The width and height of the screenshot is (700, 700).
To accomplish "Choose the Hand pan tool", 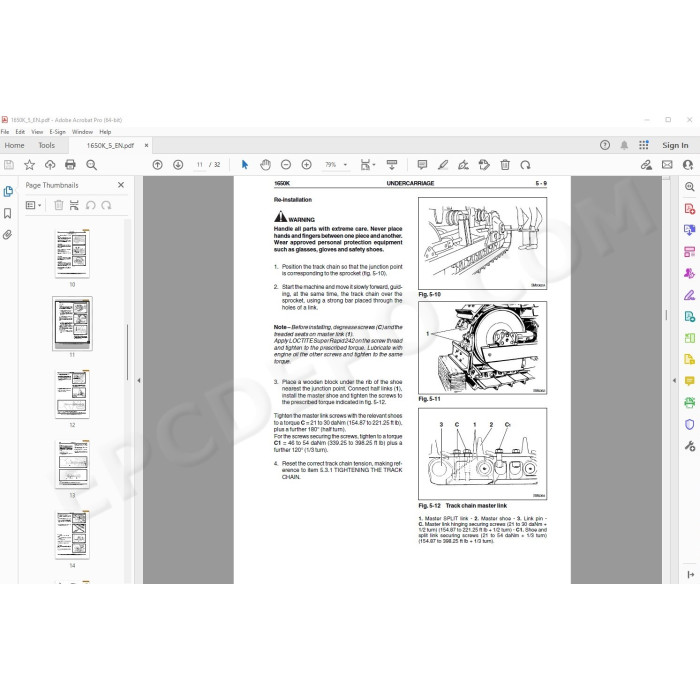I will (x=266, y=165).
